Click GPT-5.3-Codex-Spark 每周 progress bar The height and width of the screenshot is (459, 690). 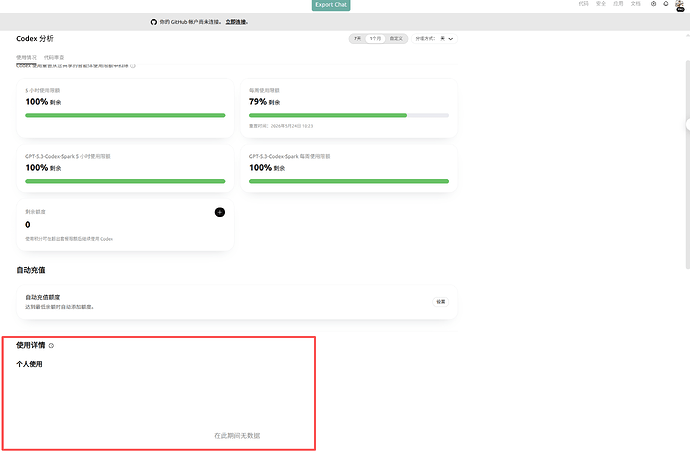coord(349,181)
